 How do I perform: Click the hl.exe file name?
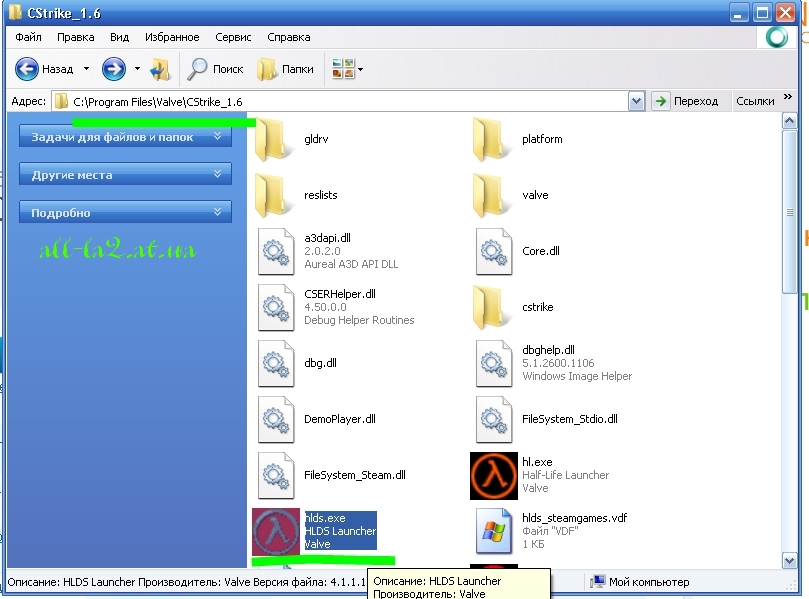537,462
